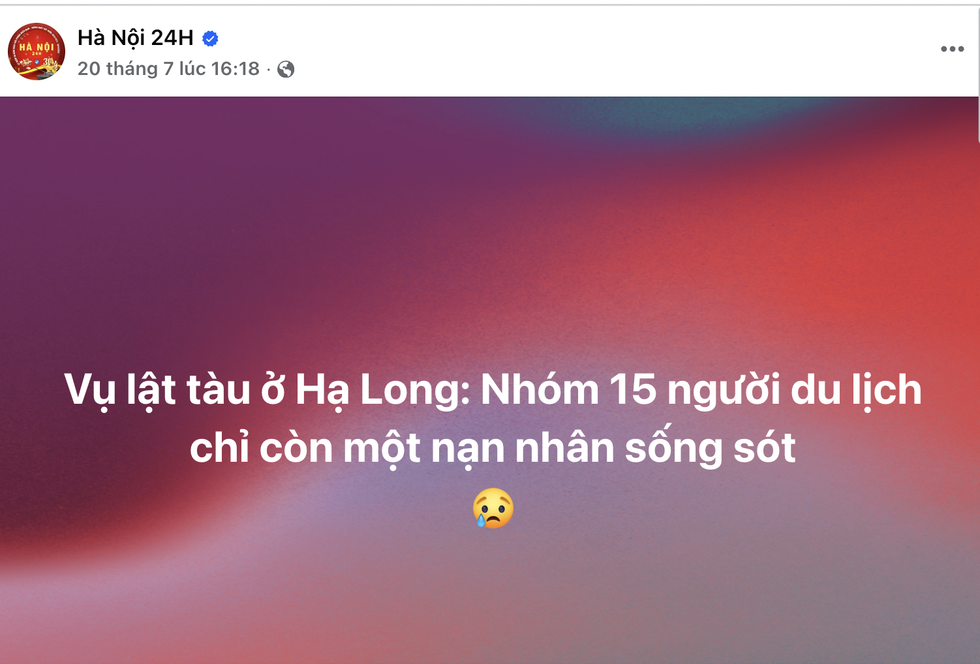
Task: Click the headline line starting with Vụ lật tàu
Action: 493,391
